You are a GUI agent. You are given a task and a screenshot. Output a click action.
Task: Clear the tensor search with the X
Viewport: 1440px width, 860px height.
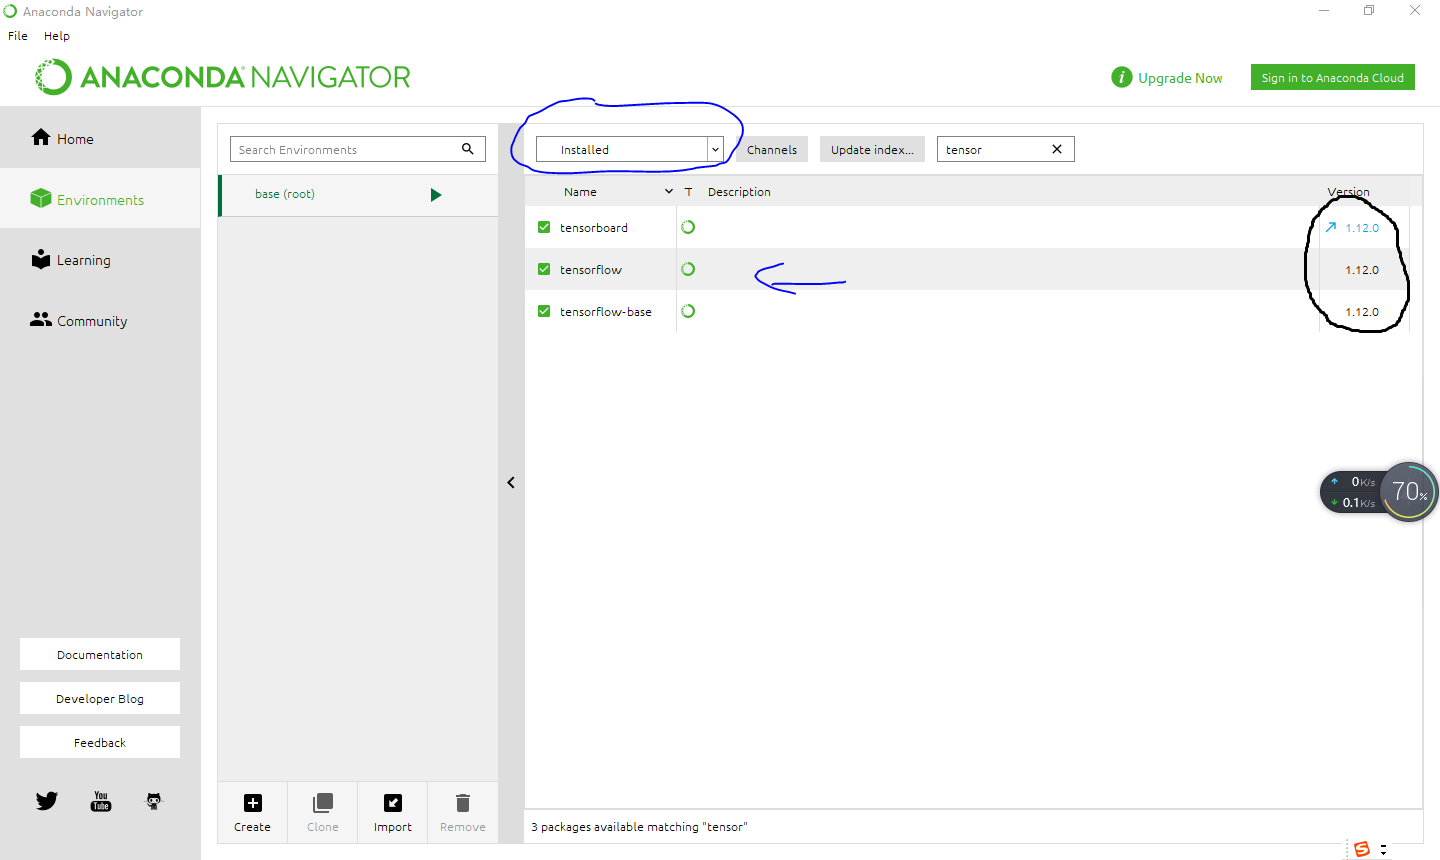coord(1057,149)
